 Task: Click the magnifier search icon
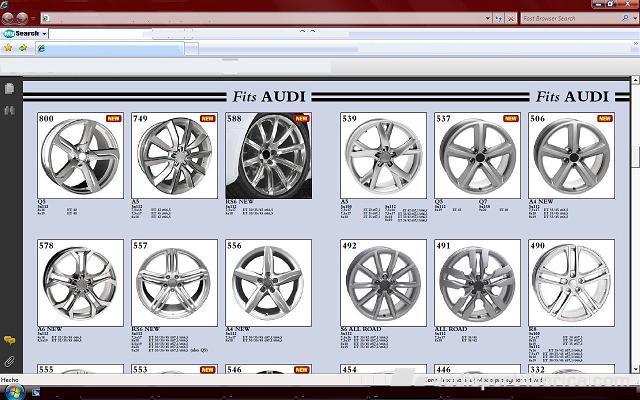625,18
